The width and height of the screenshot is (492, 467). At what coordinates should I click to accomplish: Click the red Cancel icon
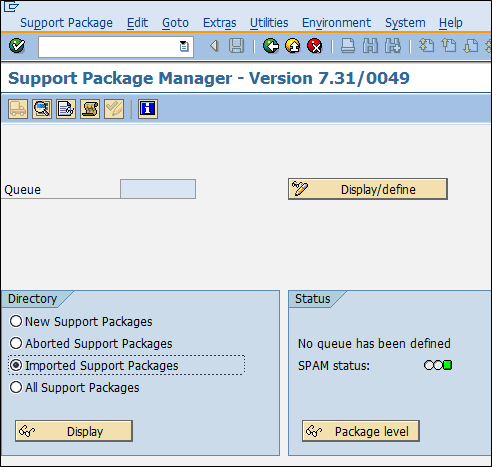[x=315, y=46]
